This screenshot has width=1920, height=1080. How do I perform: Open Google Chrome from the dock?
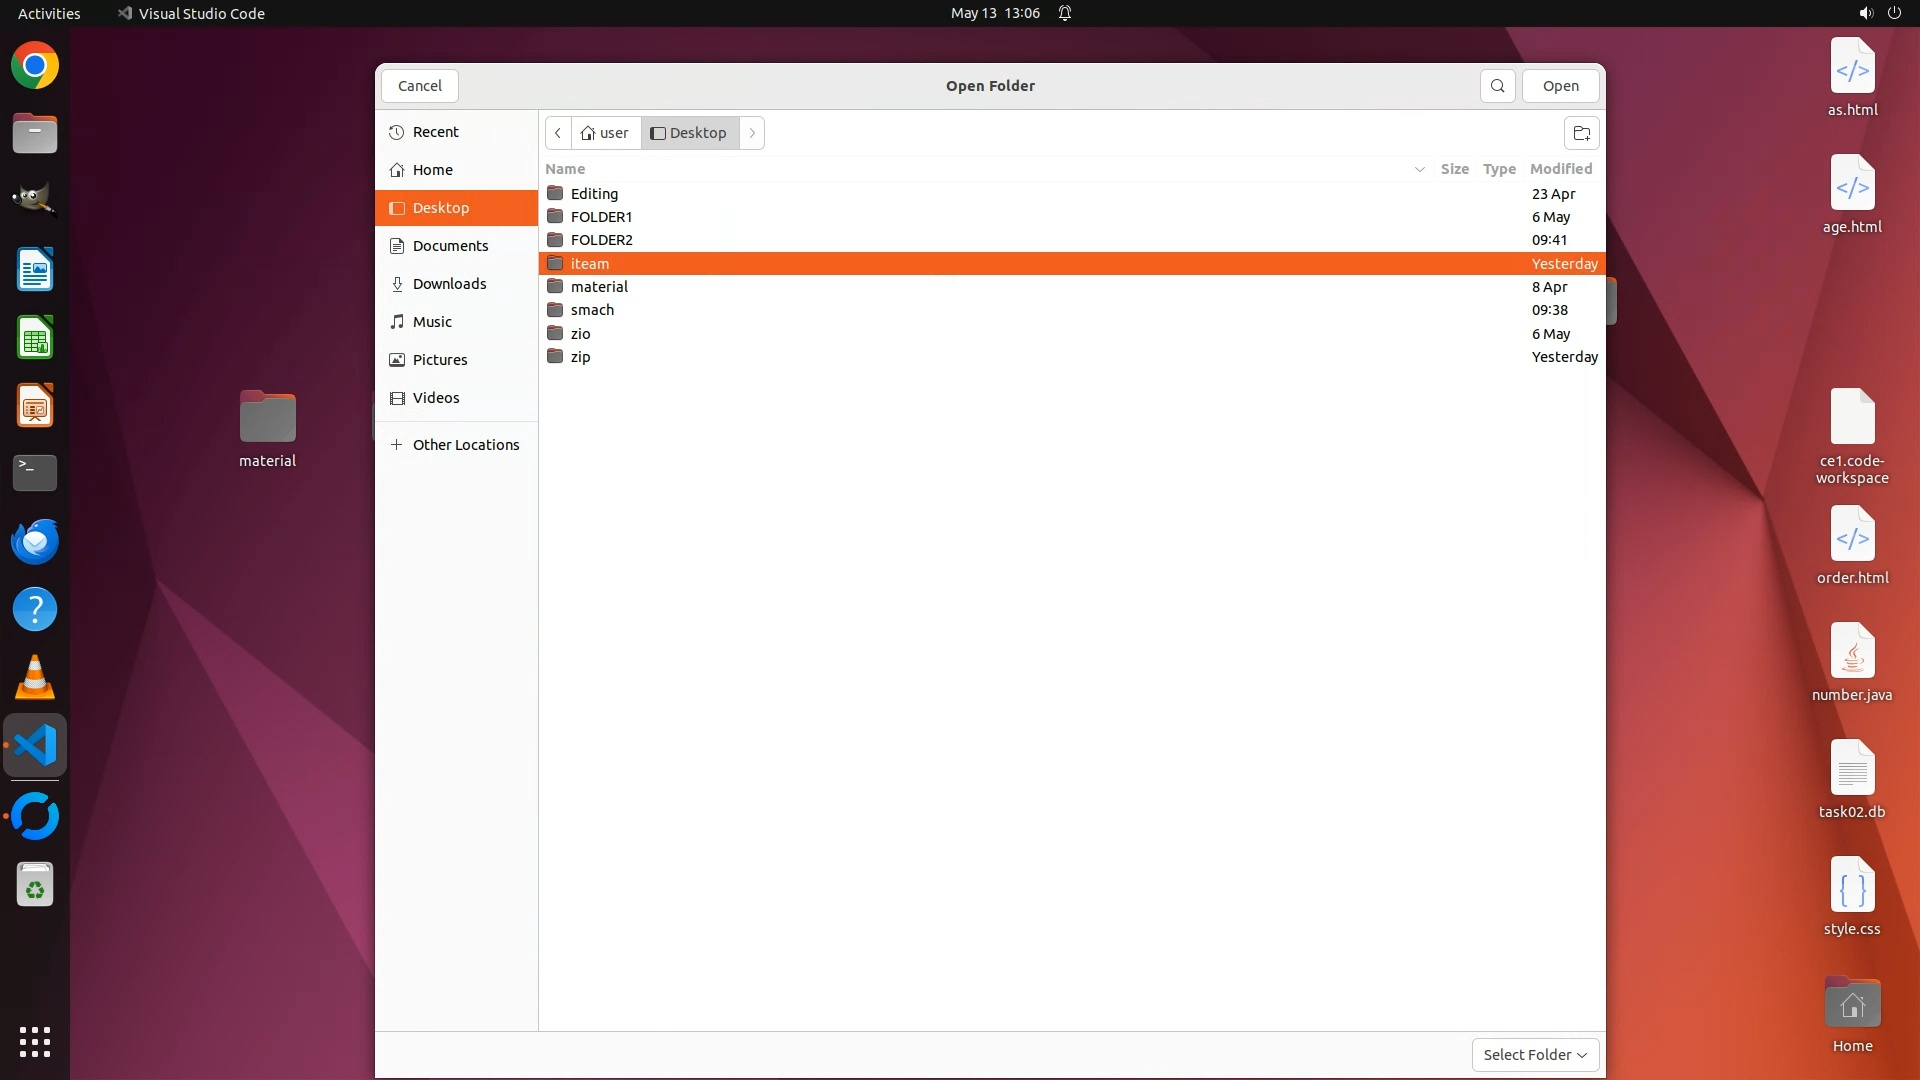tap(35, 66)
